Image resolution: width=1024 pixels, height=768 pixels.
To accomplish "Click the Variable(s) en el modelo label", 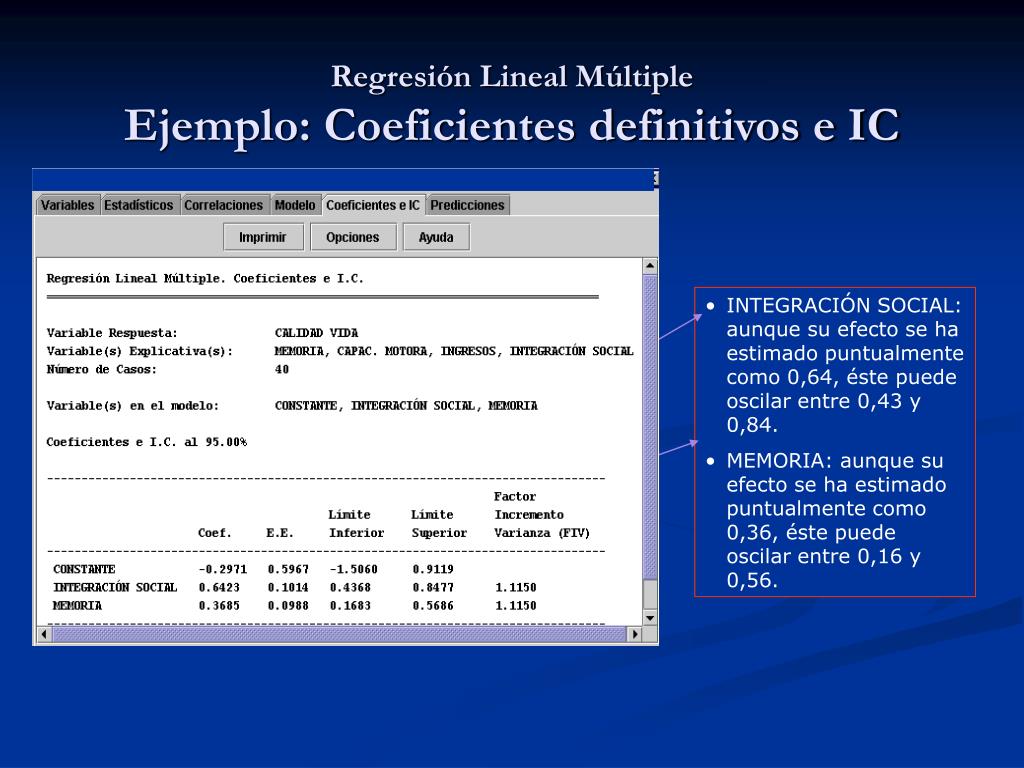I will (x=133, y=406).
